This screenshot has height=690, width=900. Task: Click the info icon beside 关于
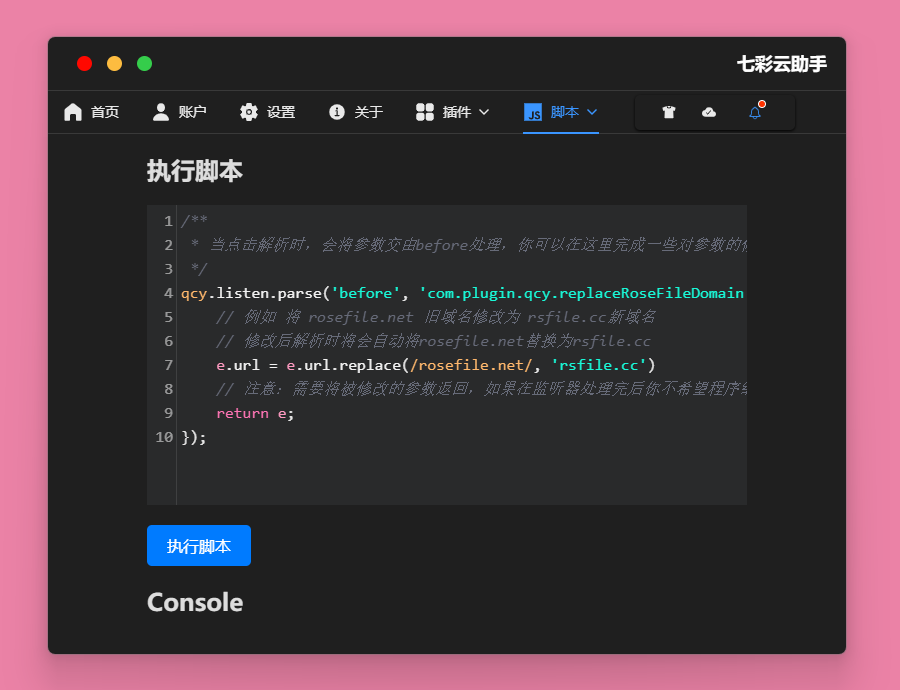pyautogui.click(x=337, y=112)
